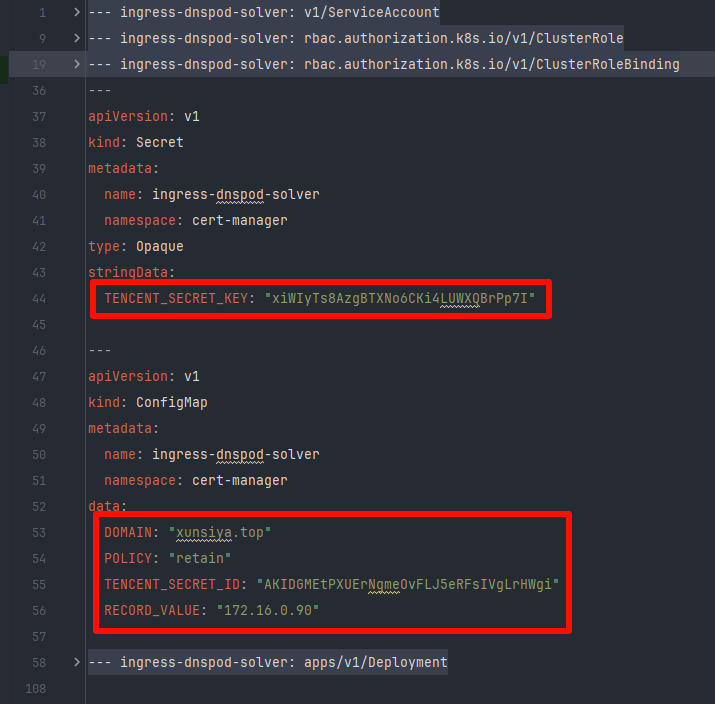Click folded text 'v1/ServiceAccount'
Viewport: 715px width, 704px height.
pyautogui.click(x=372, y=12)
